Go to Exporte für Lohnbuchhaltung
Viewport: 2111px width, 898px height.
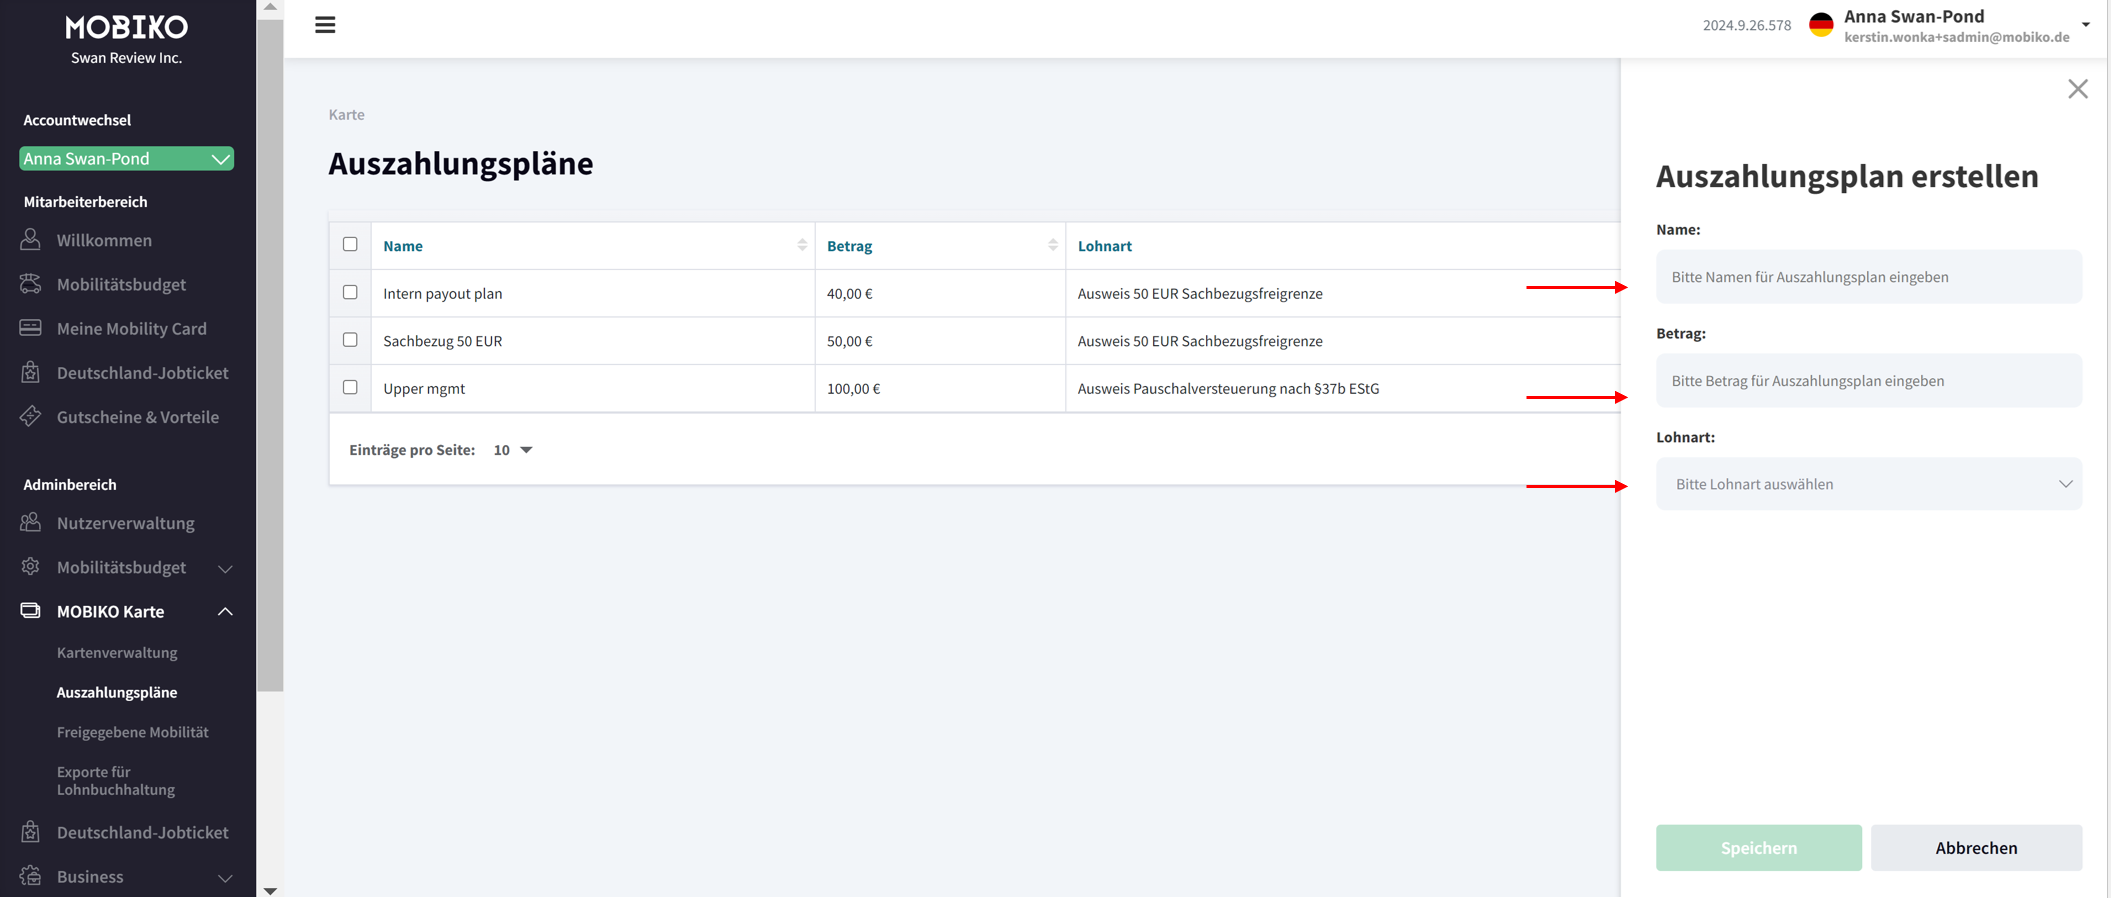(116, 781)
